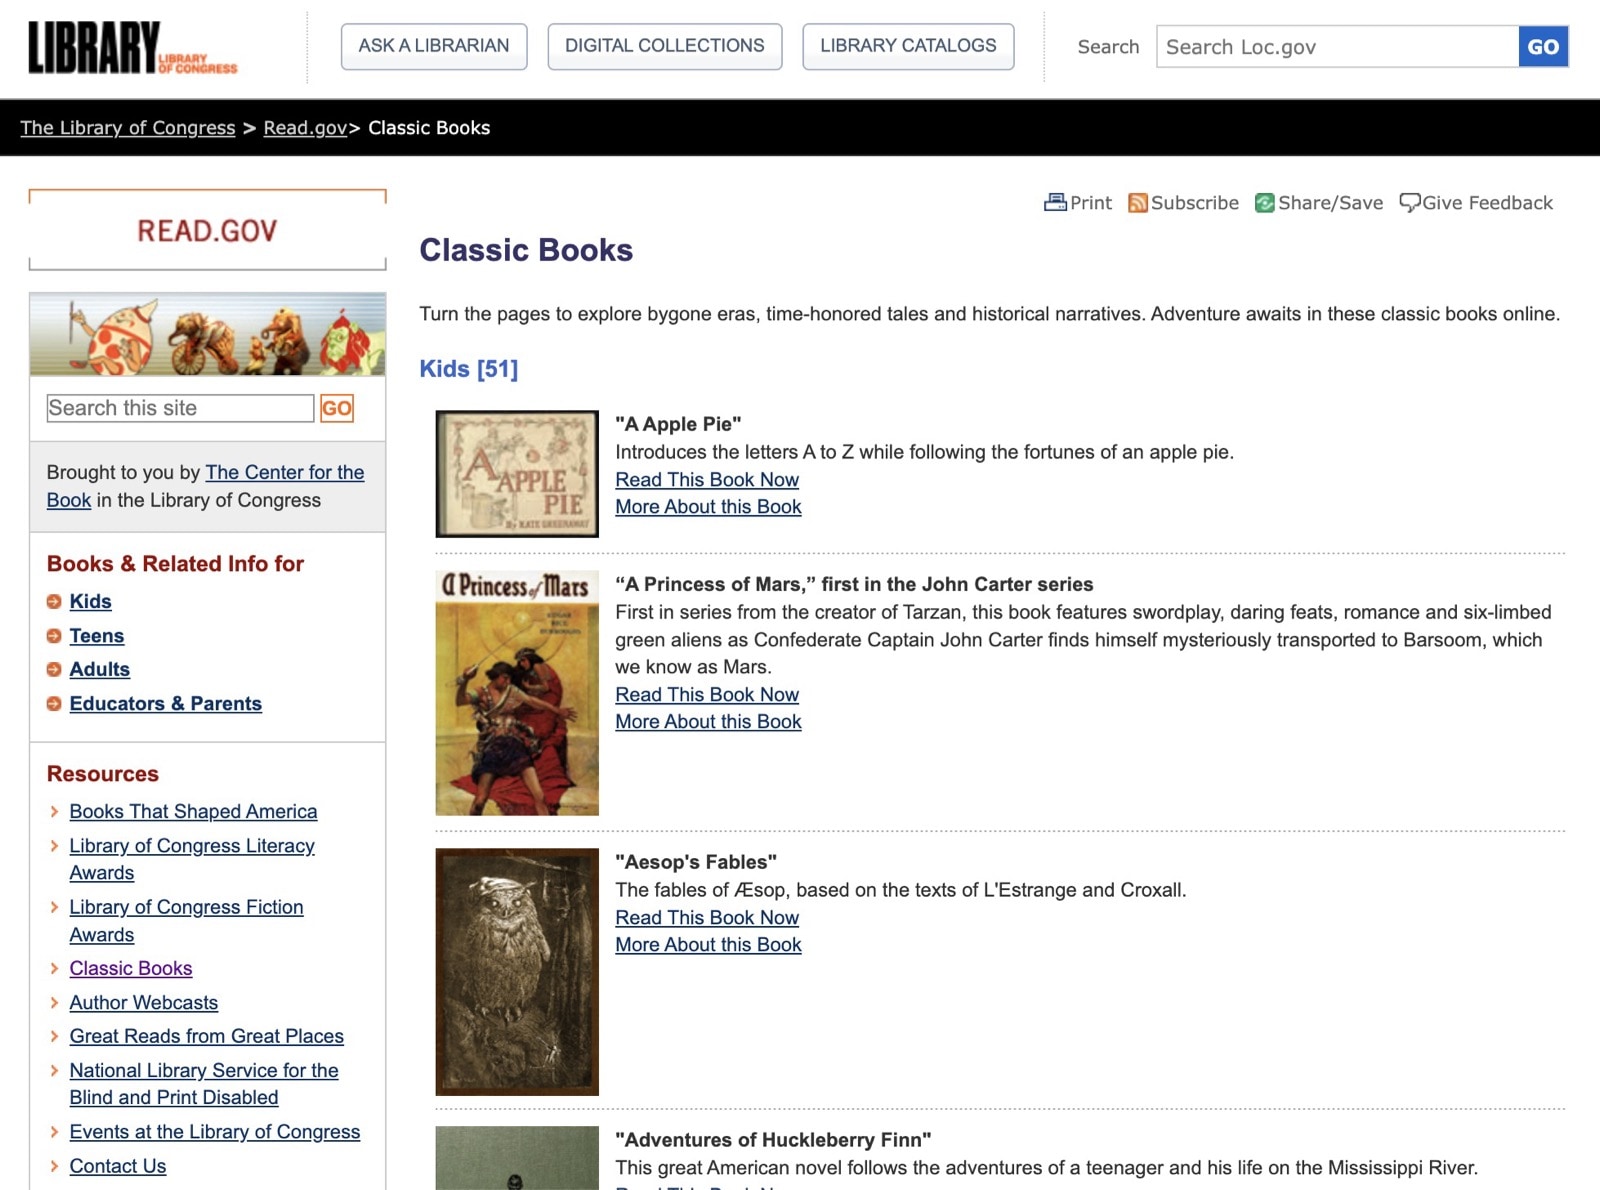Click the orange arrow bullet beside Kids
This screenshot has width=1600, height=1190.
click(x=54, y=602)
